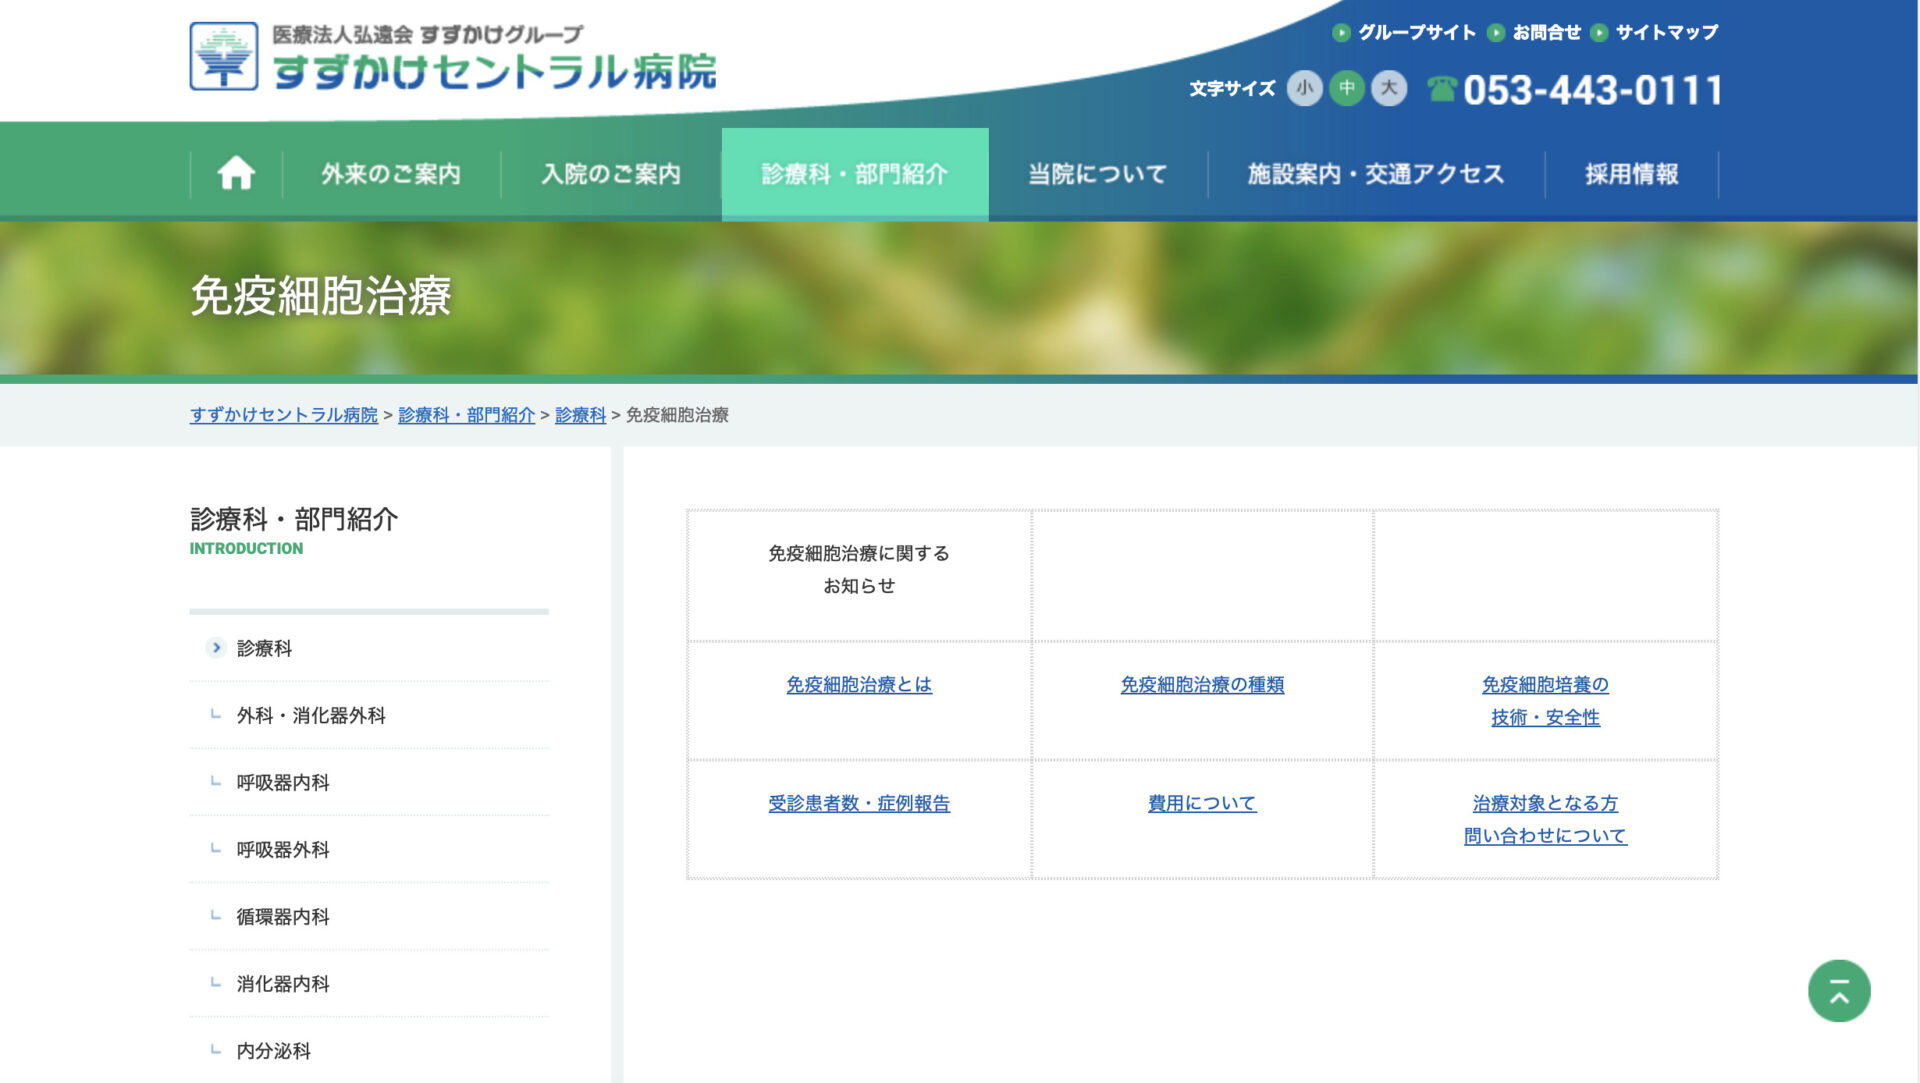The image size is (1920, 1083).
Task: Open the 外来のご案内 menu
Action: click(391, 174)
